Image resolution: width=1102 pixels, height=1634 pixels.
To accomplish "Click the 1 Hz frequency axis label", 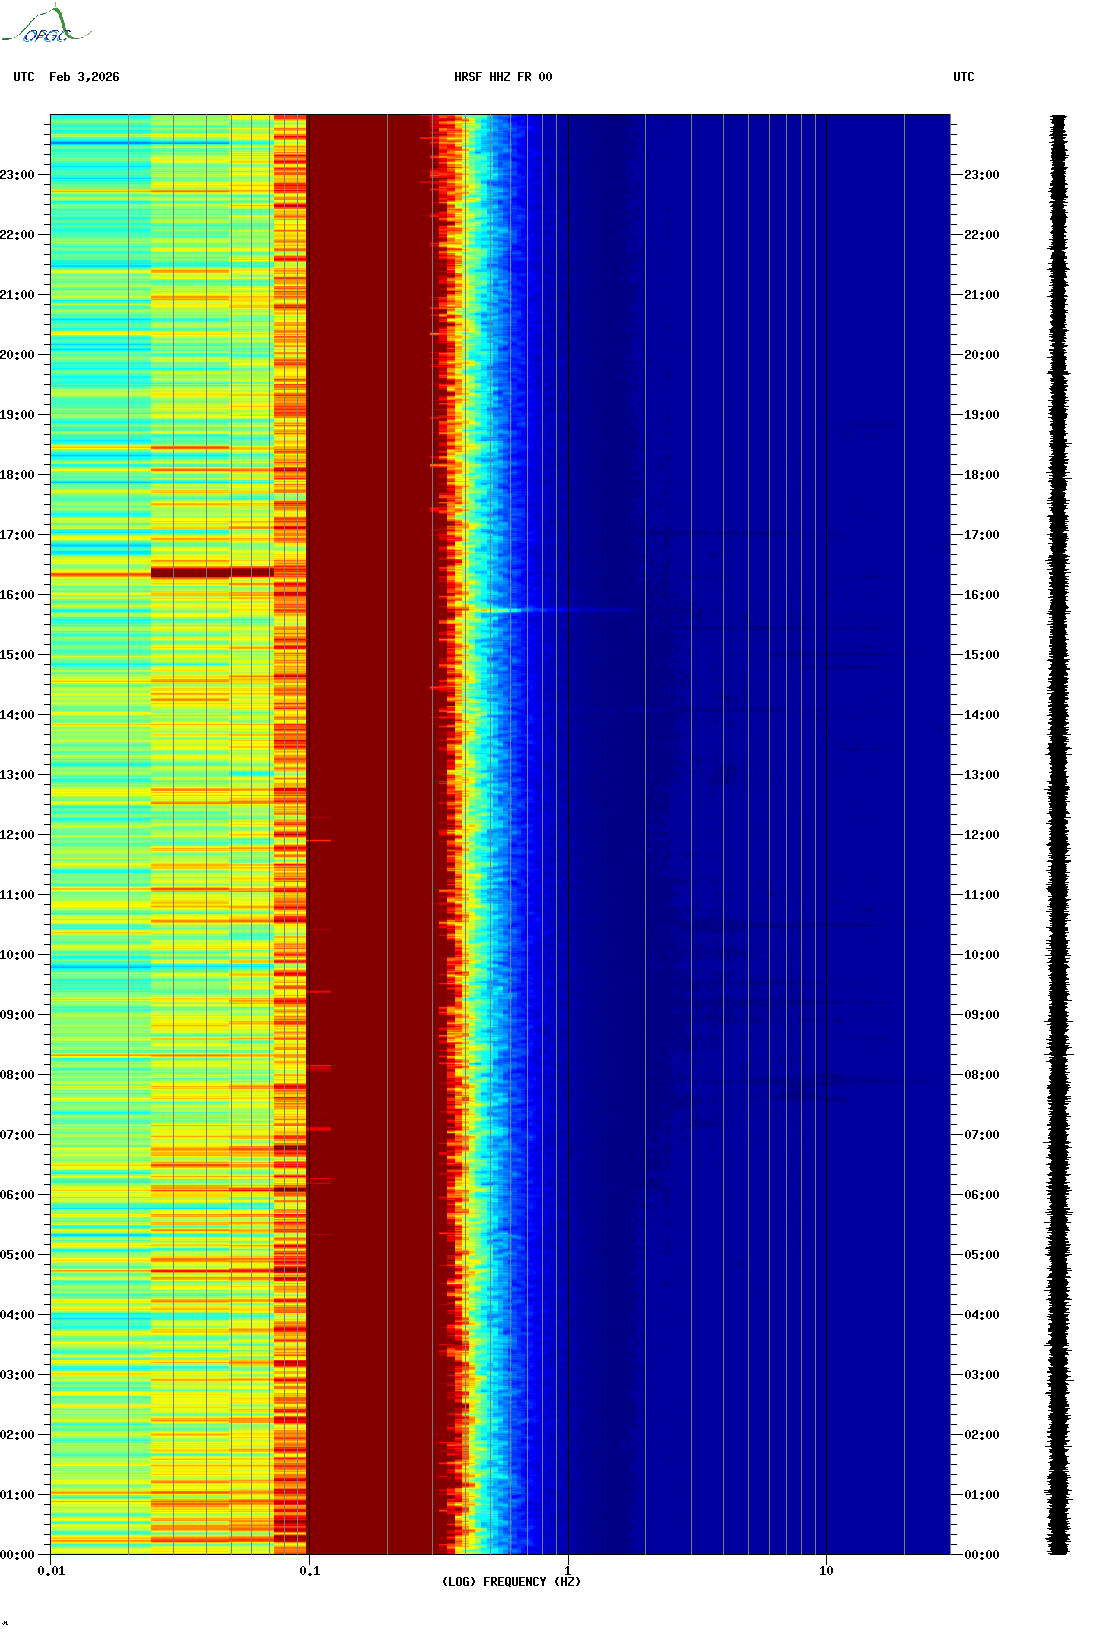I will pyautogui.click(x=568, y=1571).
